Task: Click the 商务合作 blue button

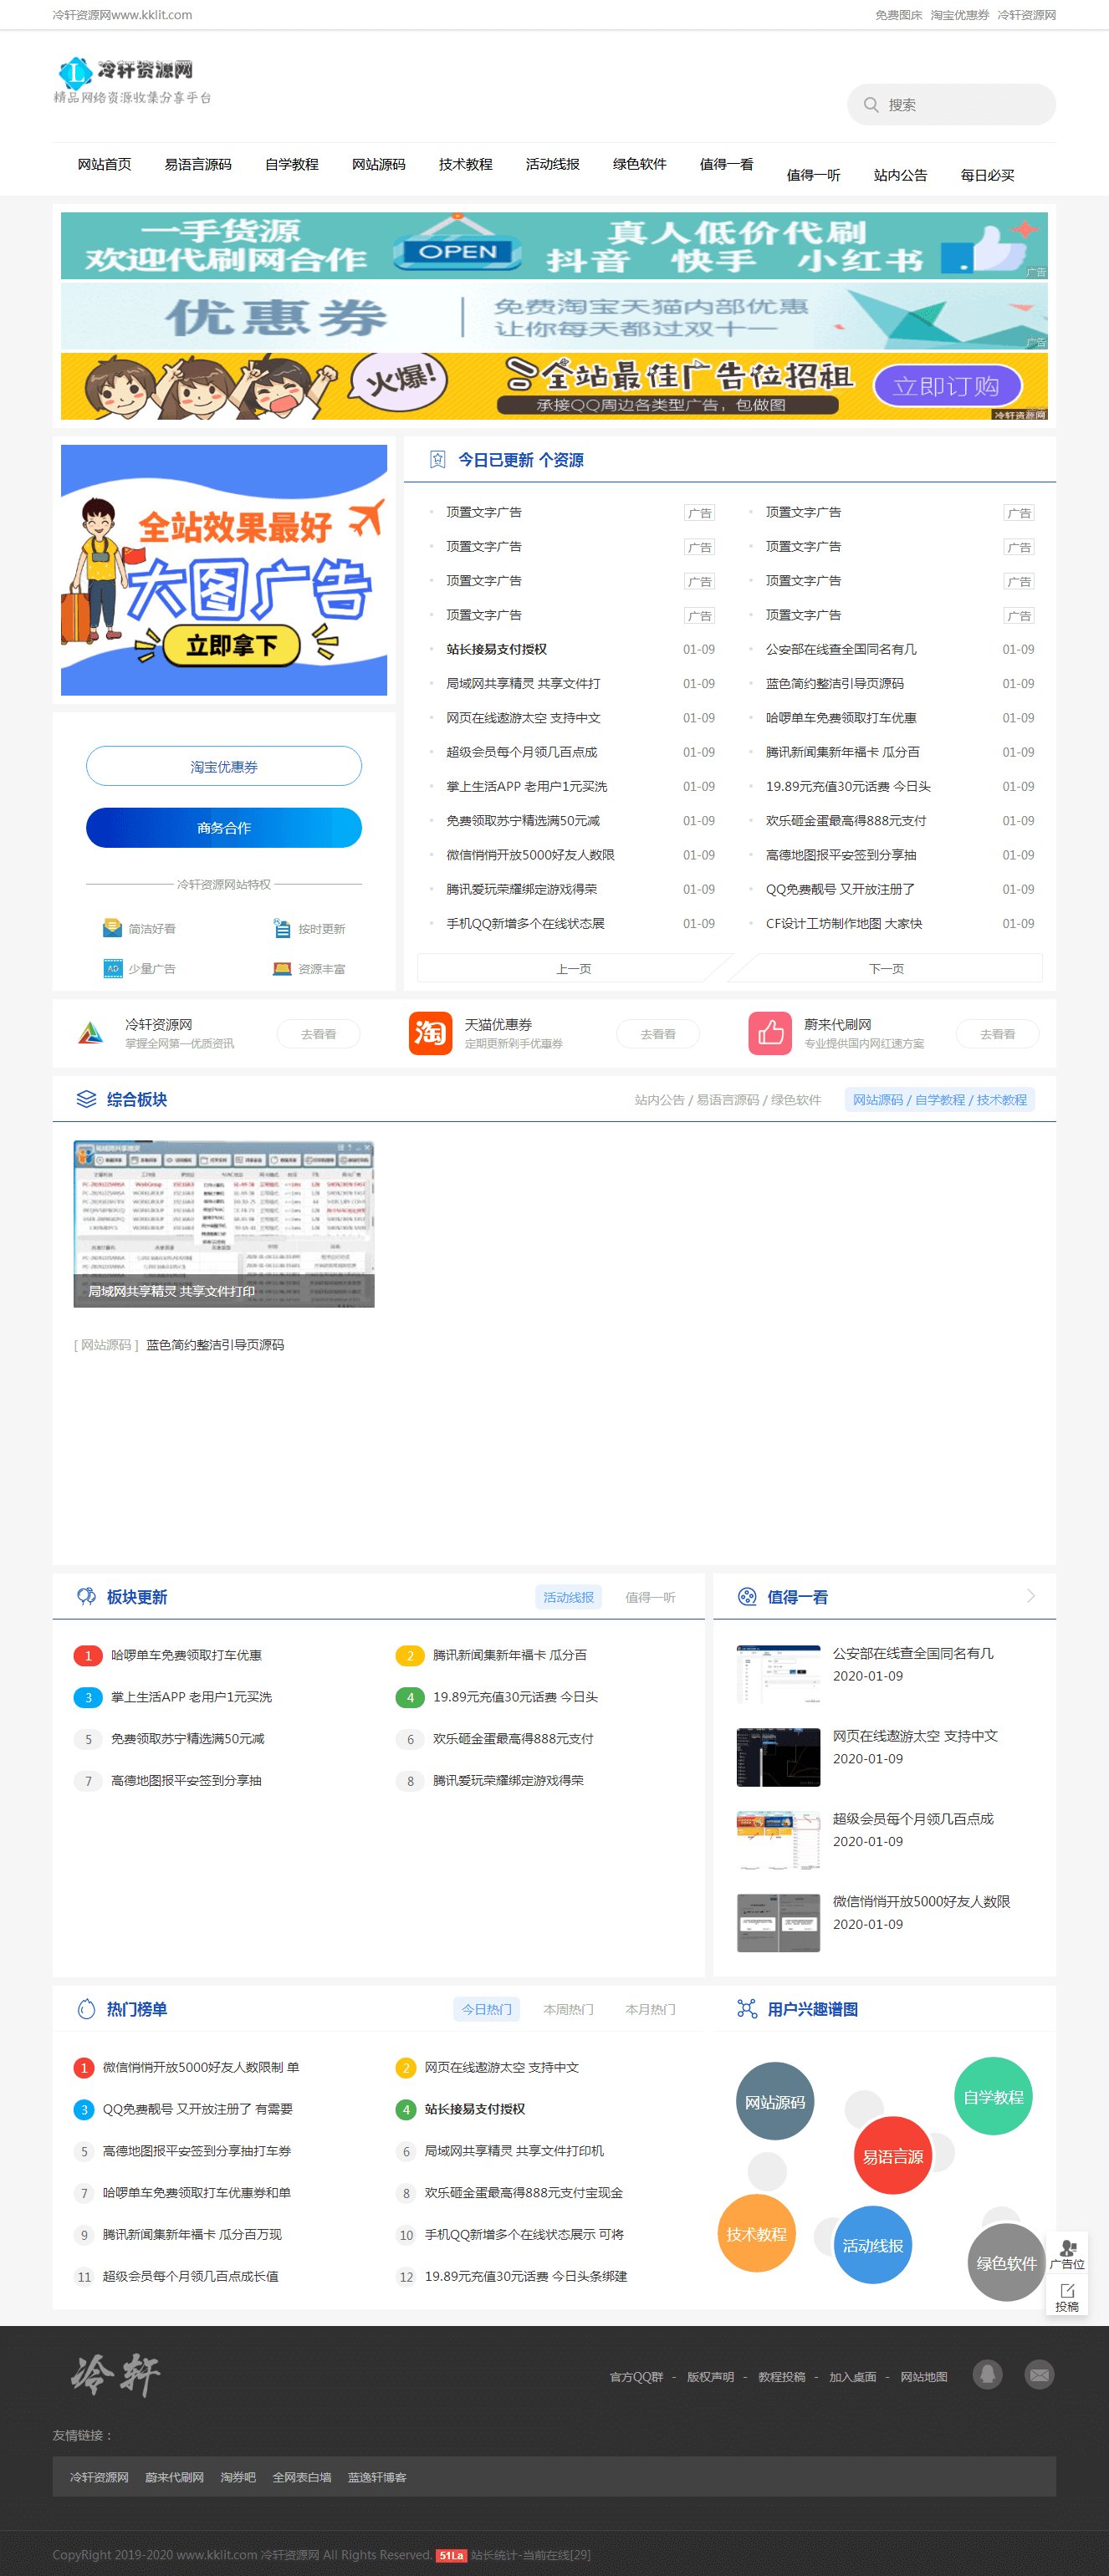Action: tap(224, 828)
